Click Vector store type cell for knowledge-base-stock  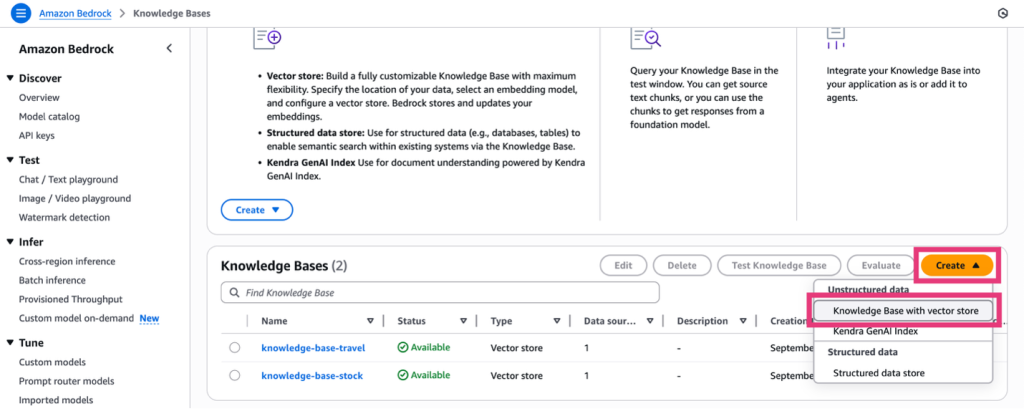517,376
